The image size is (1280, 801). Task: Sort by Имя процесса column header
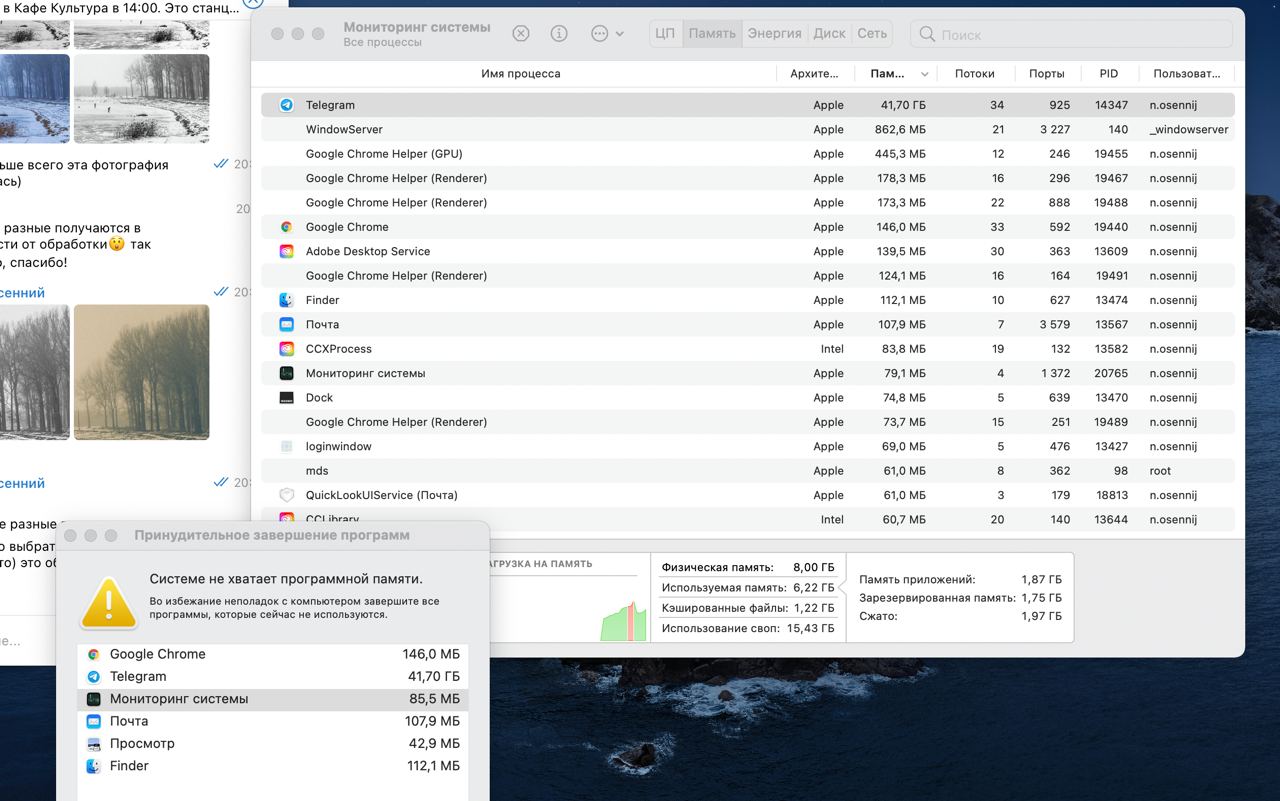[x=520, y=73]
